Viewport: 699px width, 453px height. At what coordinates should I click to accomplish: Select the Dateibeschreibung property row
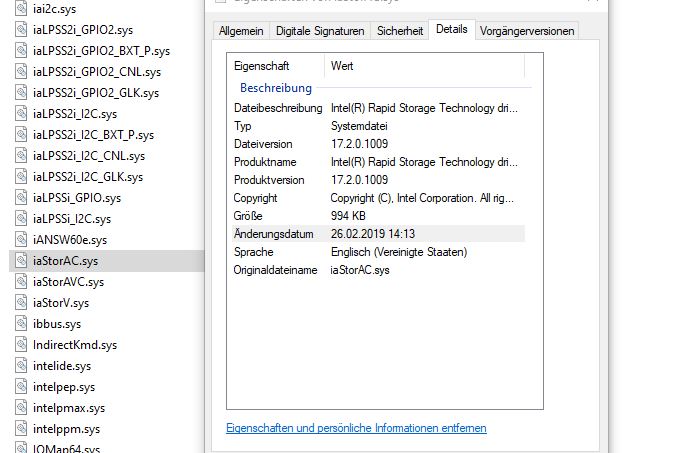(x=378, y=108)
